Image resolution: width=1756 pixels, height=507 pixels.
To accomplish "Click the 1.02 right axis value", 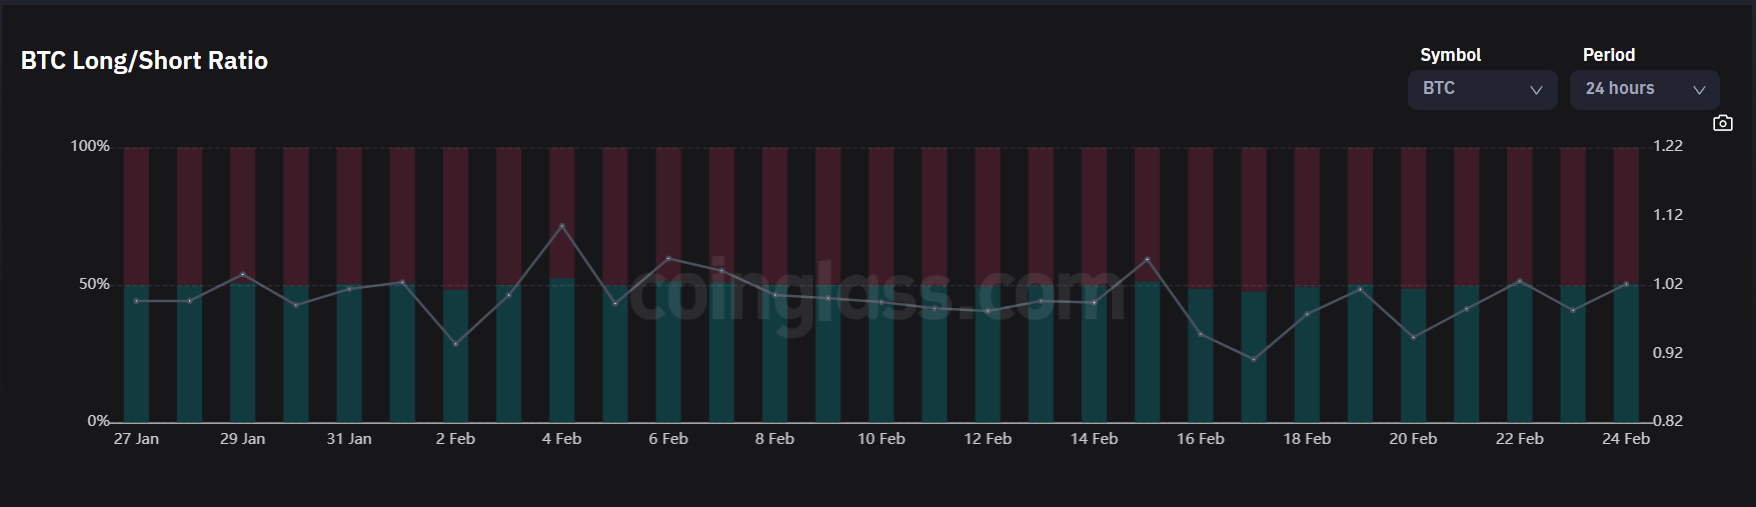I will point(1668,284).
